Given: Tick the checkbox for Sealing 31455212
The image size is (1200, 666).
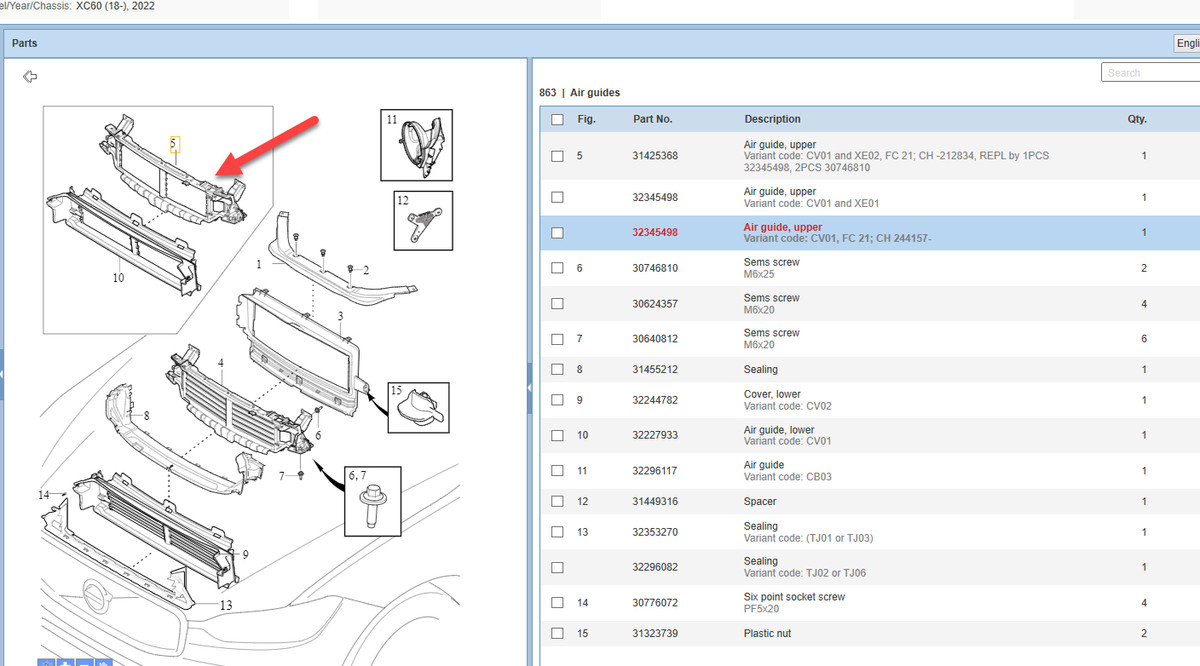Looking at the screenshot, I should pyautogui.click(x=557, y=370).
